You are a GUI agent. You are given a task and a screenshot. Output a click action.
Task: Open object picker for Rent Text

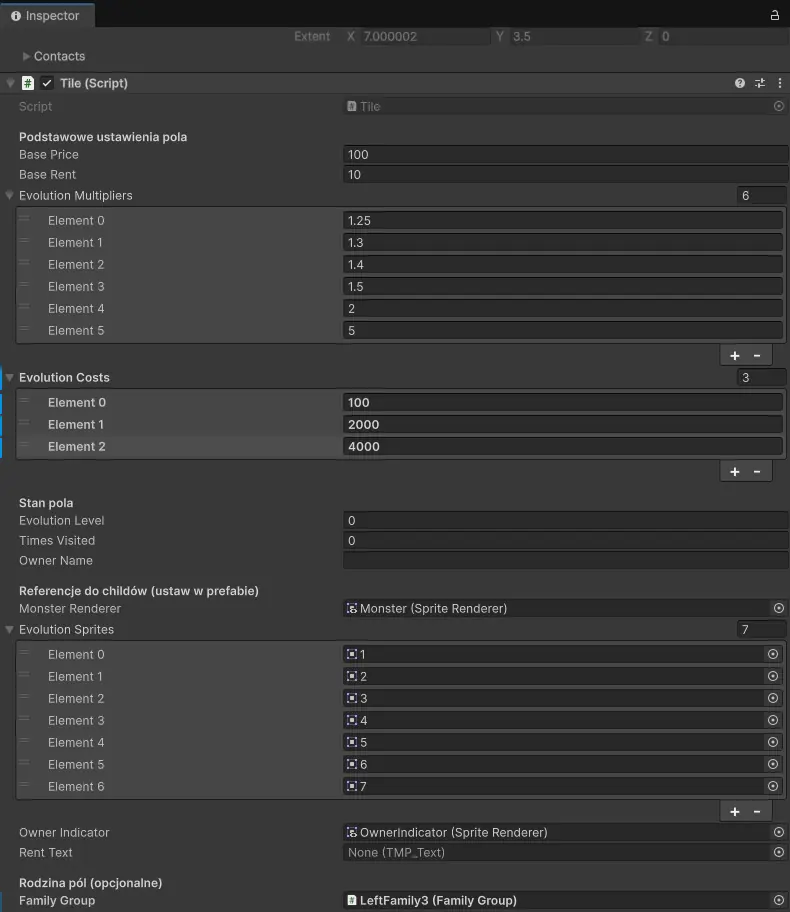(x=778, y=853)
